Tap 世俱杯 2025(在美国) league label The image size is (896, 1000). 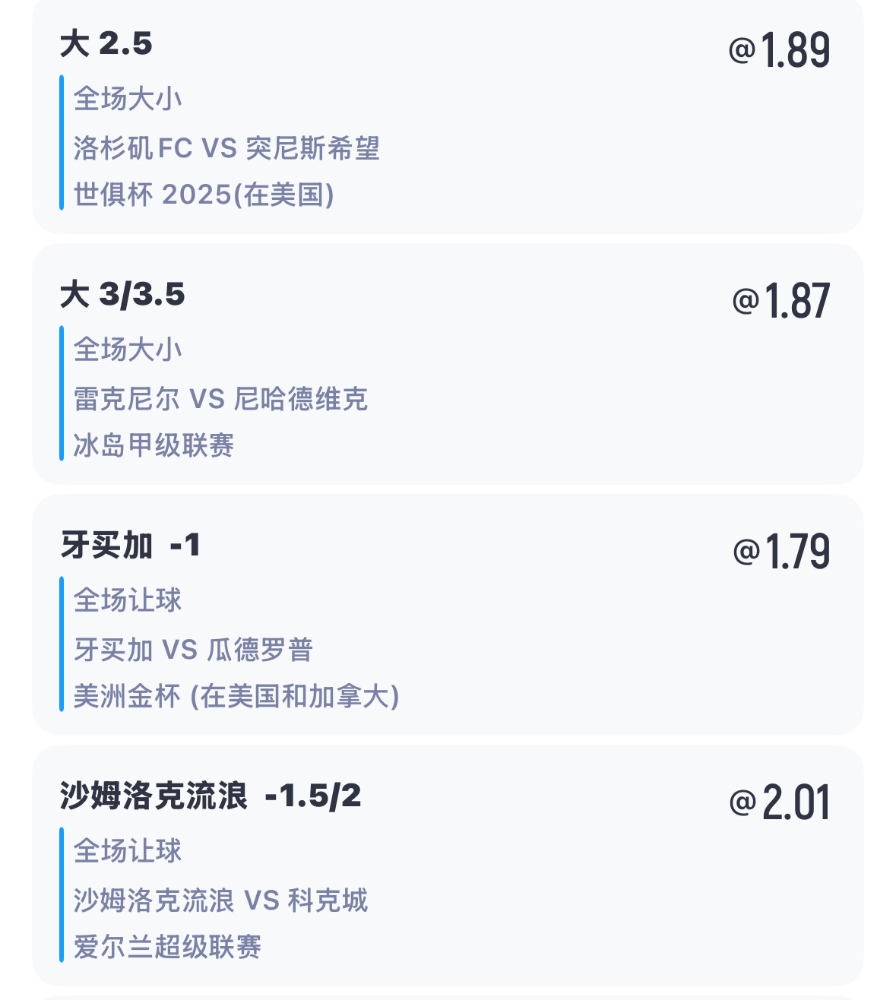tap(203, 195)
